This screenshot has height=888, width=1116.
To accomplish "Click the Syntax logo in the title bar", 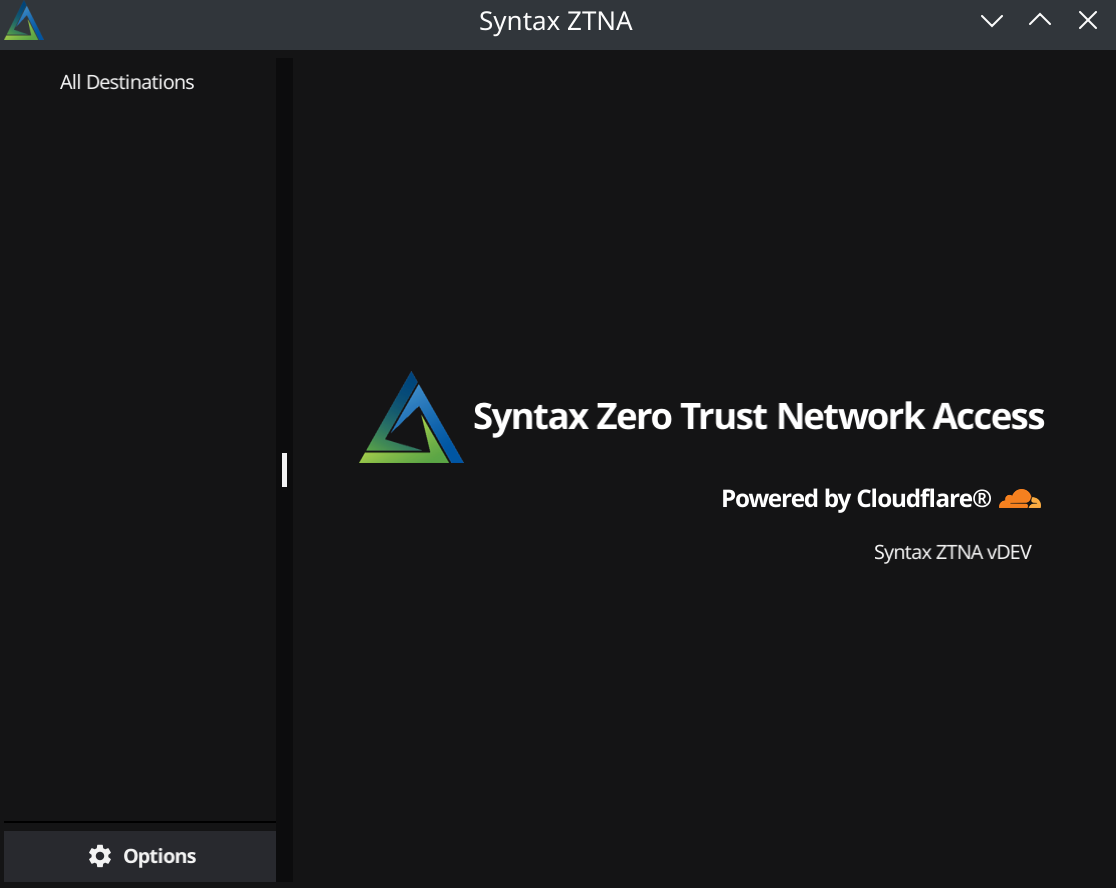I will pos(22,22).
